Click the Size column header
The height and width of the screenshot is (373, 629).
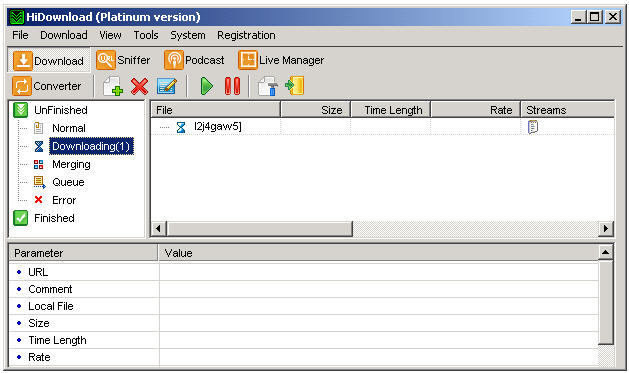coord(315,110)
